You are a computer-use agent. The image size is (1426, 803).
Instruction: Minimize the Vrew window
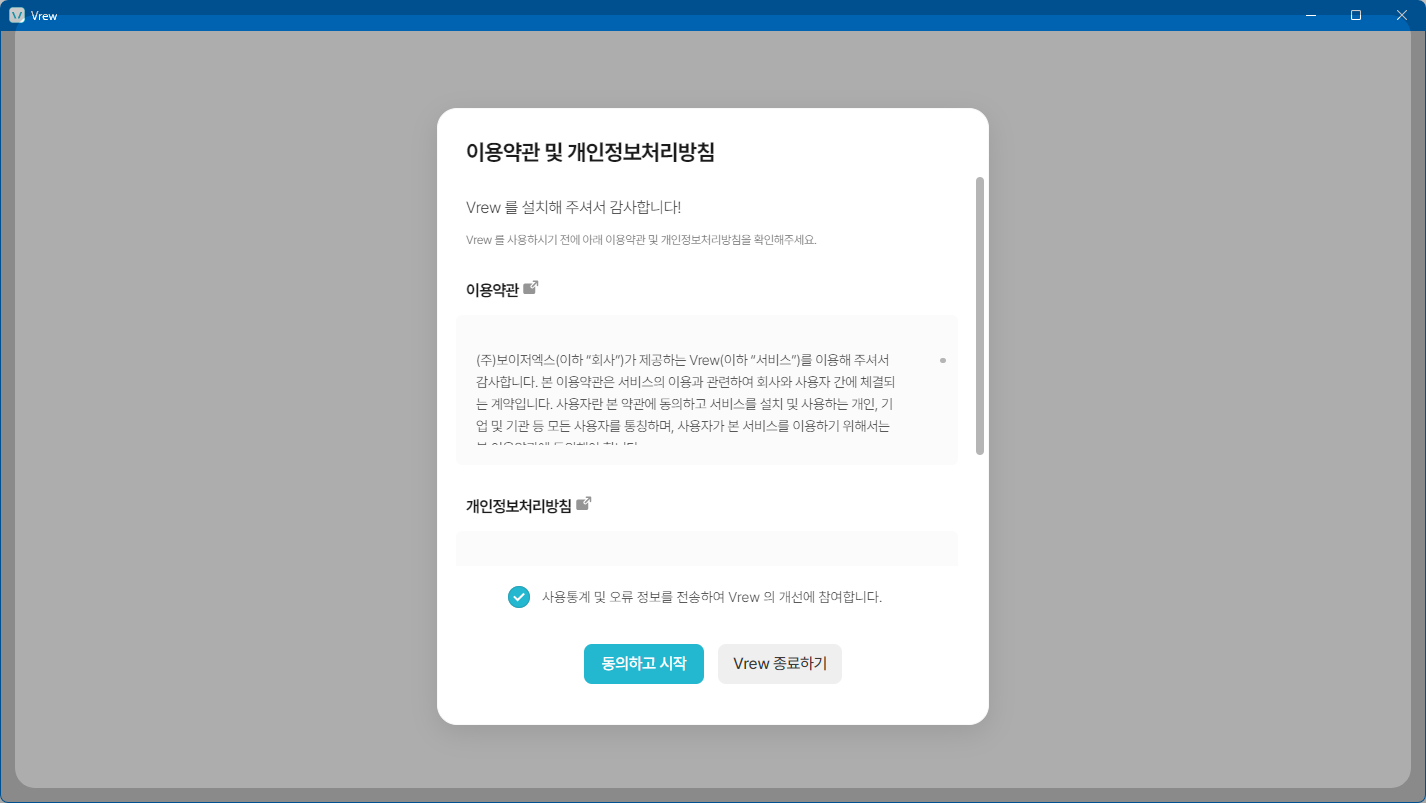[1310, 15]
